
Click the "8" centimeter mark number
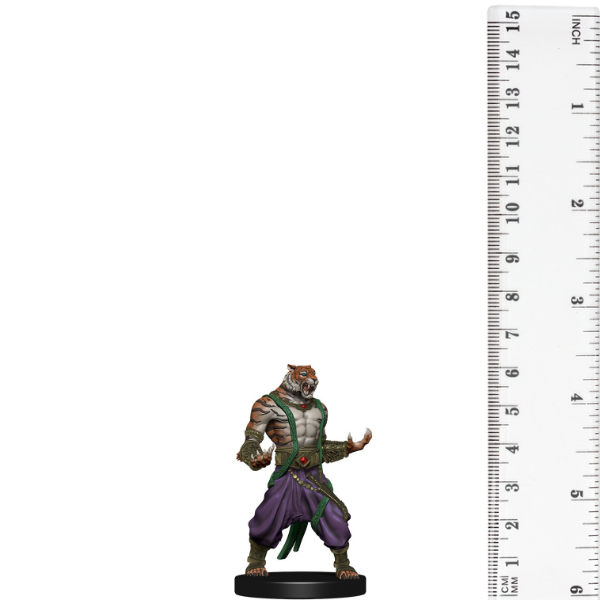(513, 297)
